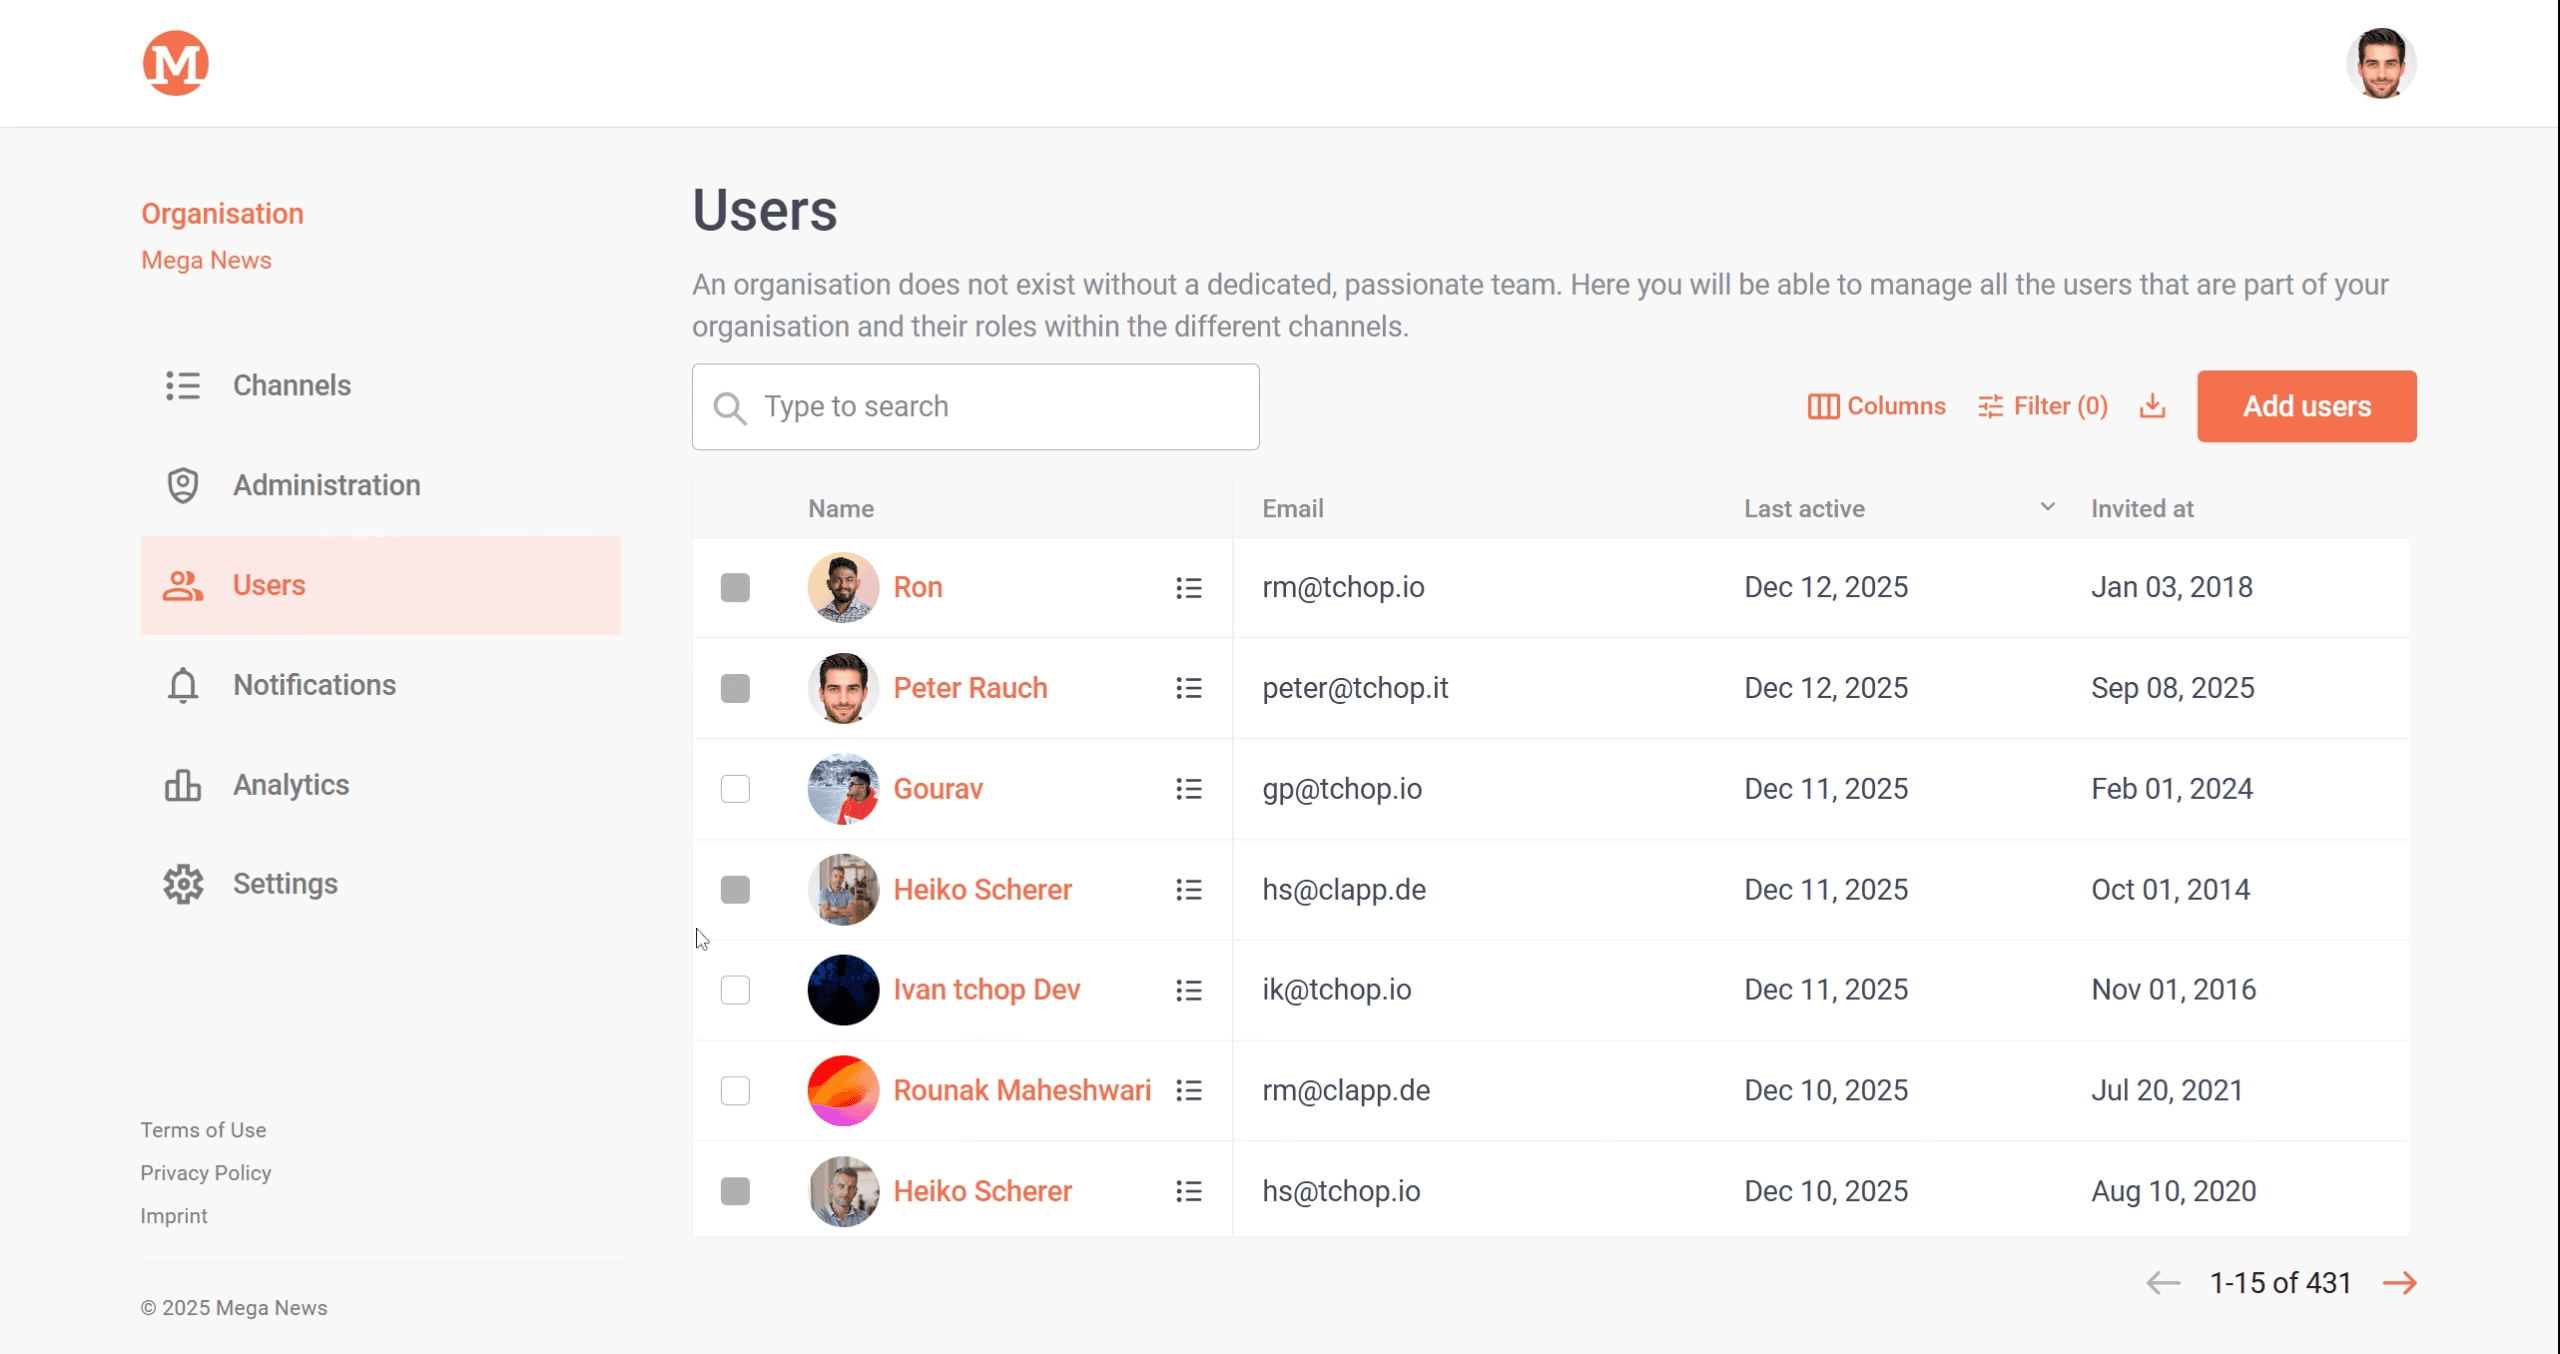2560x1354 pixels.
Task: Toggle Last active sort chevron
Action: (2047, 507)
